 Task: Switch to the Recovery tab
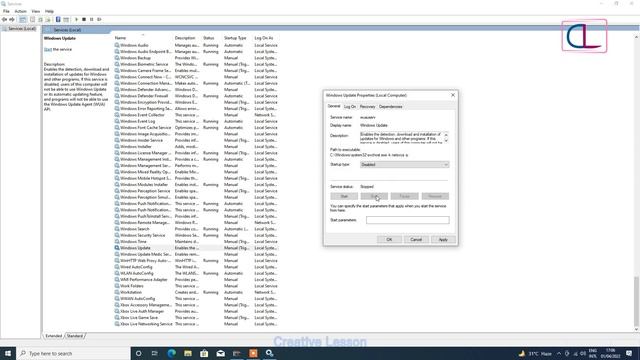coord(367,107)
